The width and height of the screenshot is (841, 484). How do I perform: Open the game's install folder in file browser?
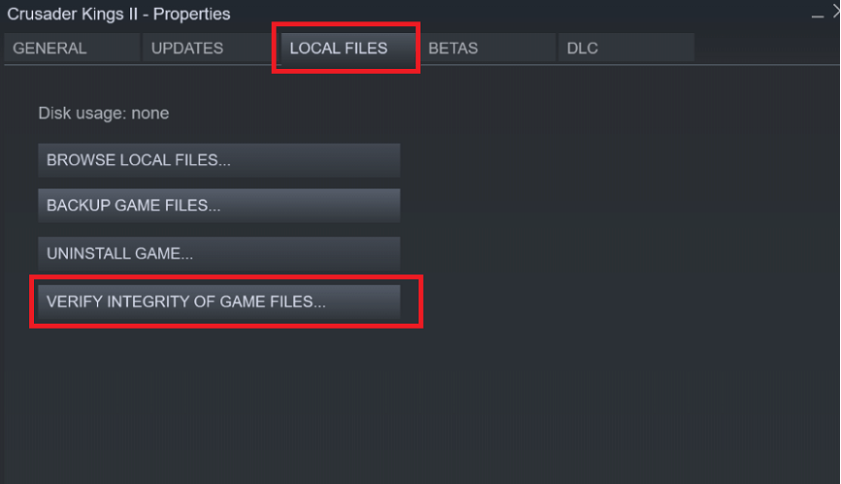[219, 160]
